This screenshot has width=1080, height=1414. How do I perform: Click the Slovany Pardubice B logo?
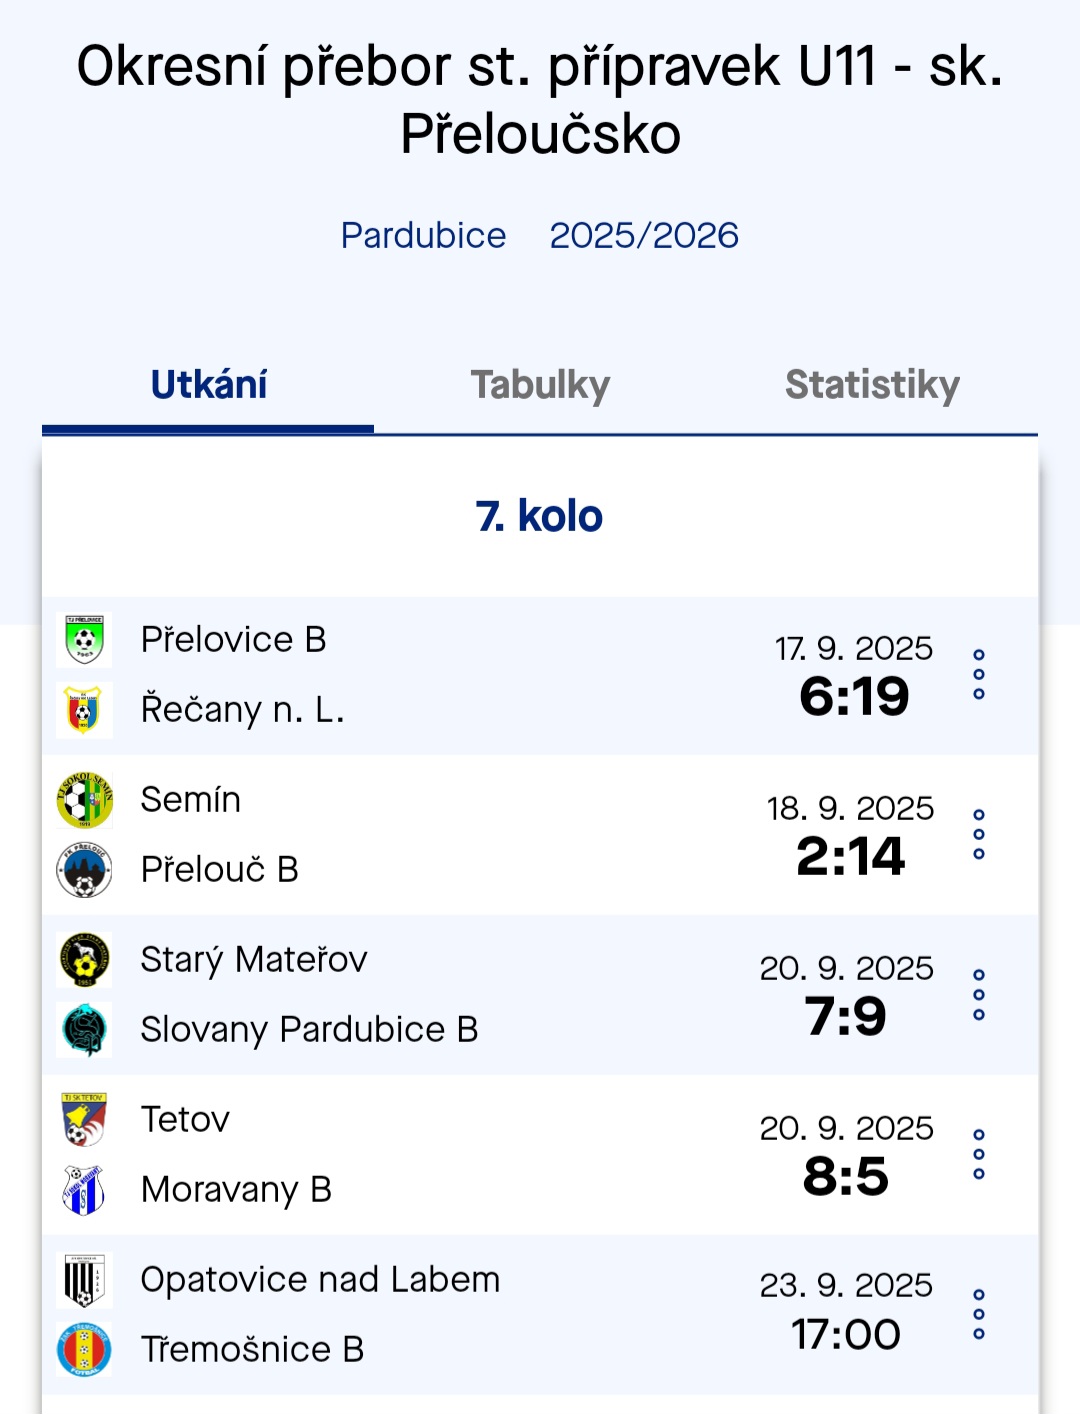84,1030
